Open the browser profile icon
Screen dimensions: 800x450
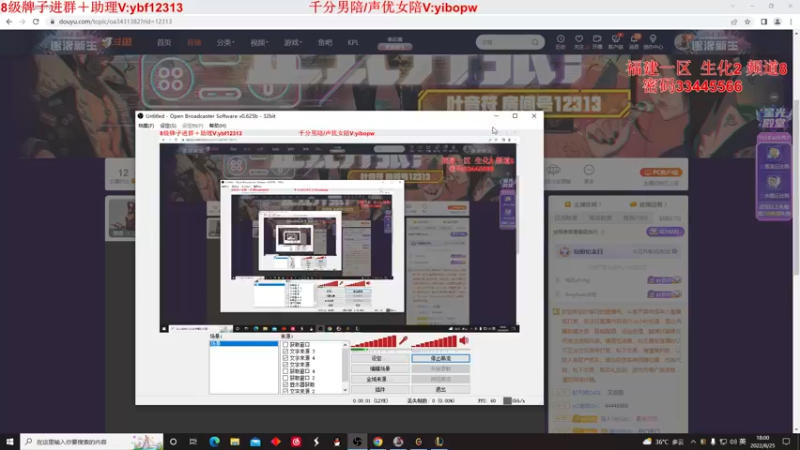pyautogui.click(x=778, y=21)
